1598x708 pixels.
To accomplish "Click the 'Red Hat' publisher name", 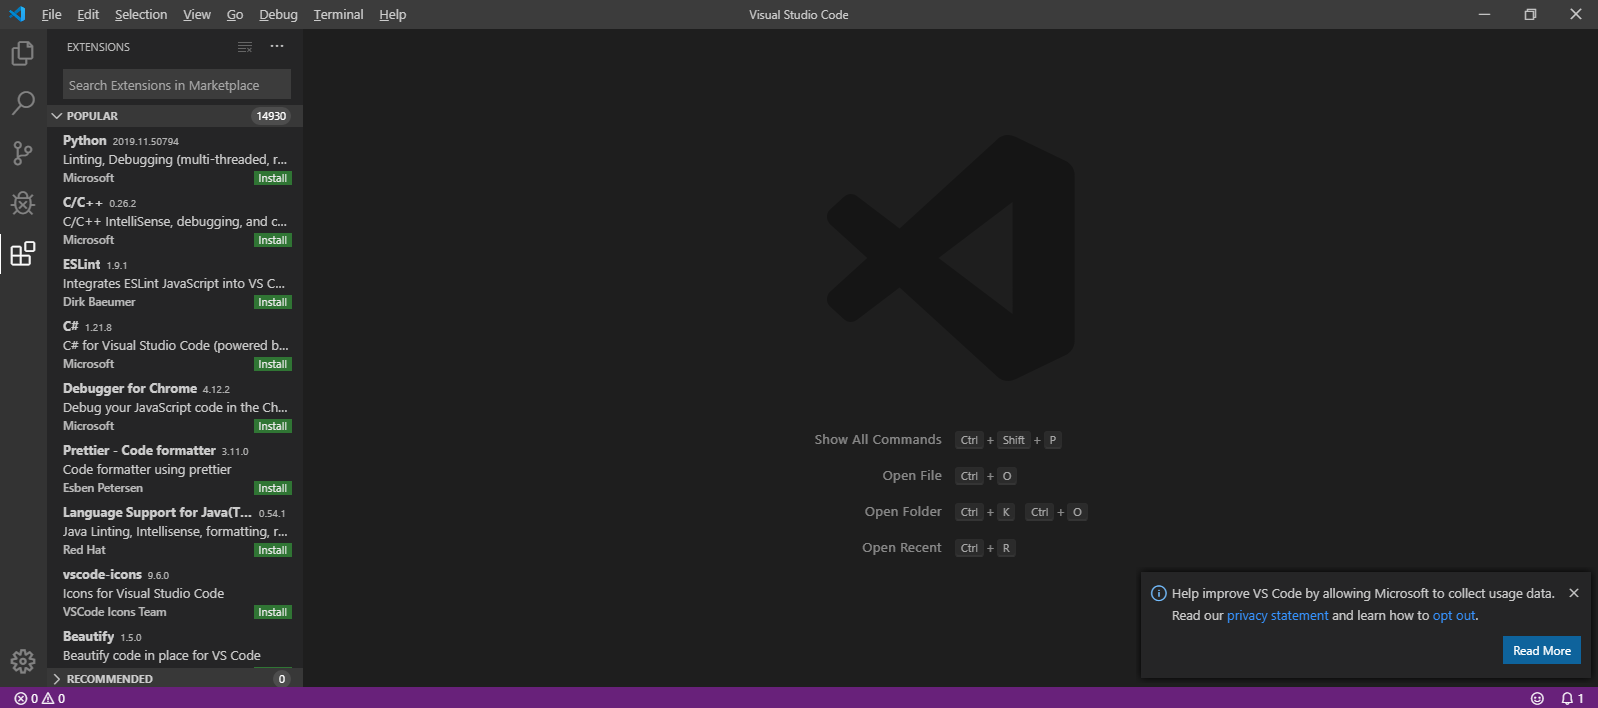I will pos(84,550).
